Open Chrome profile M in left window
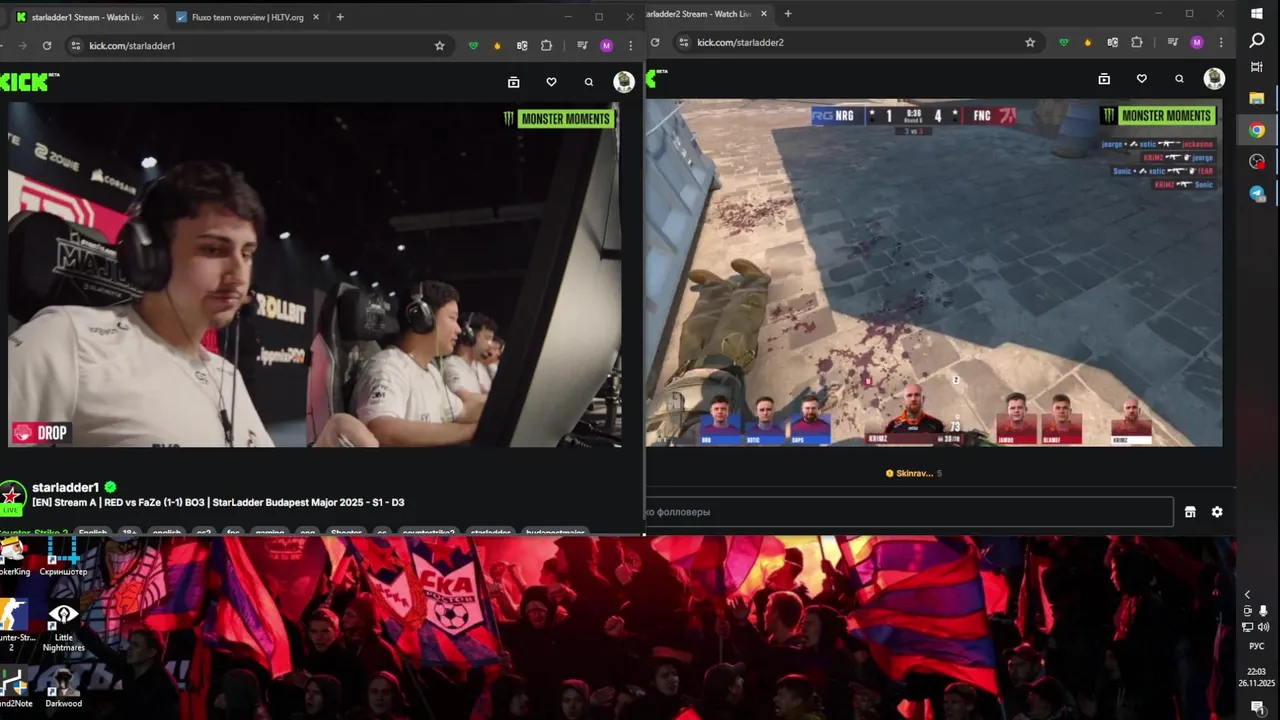Screen dimensions: 1280x720 [606, 45]
